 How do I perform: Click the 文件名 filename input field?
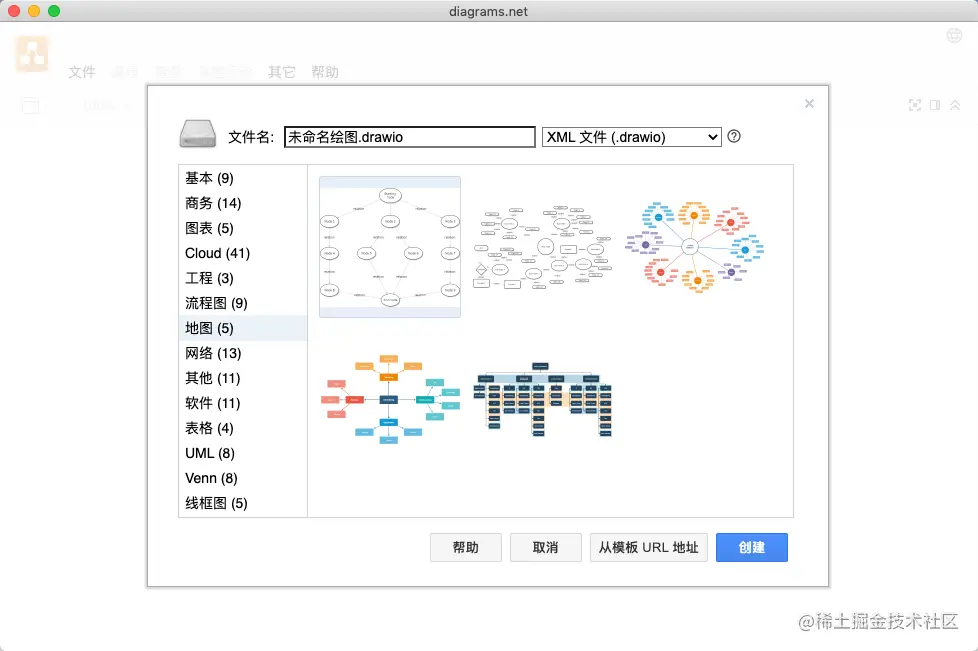410,137
